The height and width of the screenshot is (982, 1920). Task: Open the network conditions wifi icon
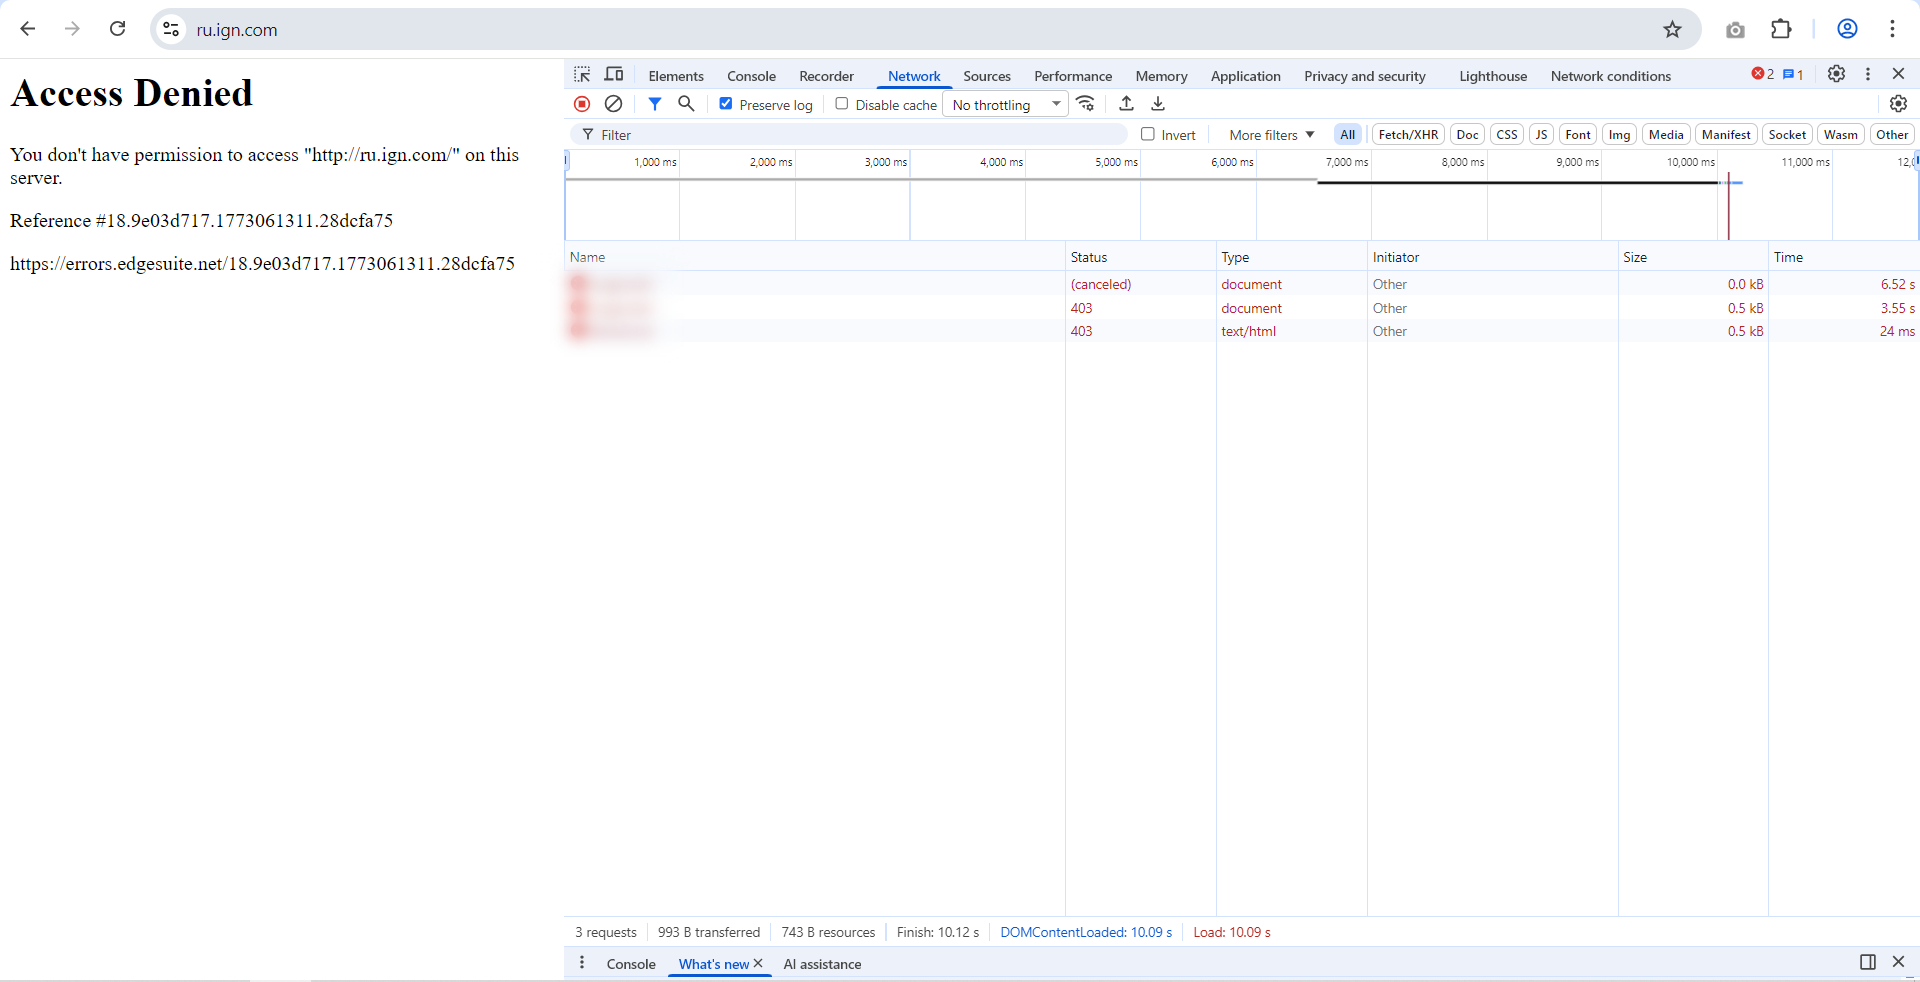pyautogui.click(x=1086, y=104)
